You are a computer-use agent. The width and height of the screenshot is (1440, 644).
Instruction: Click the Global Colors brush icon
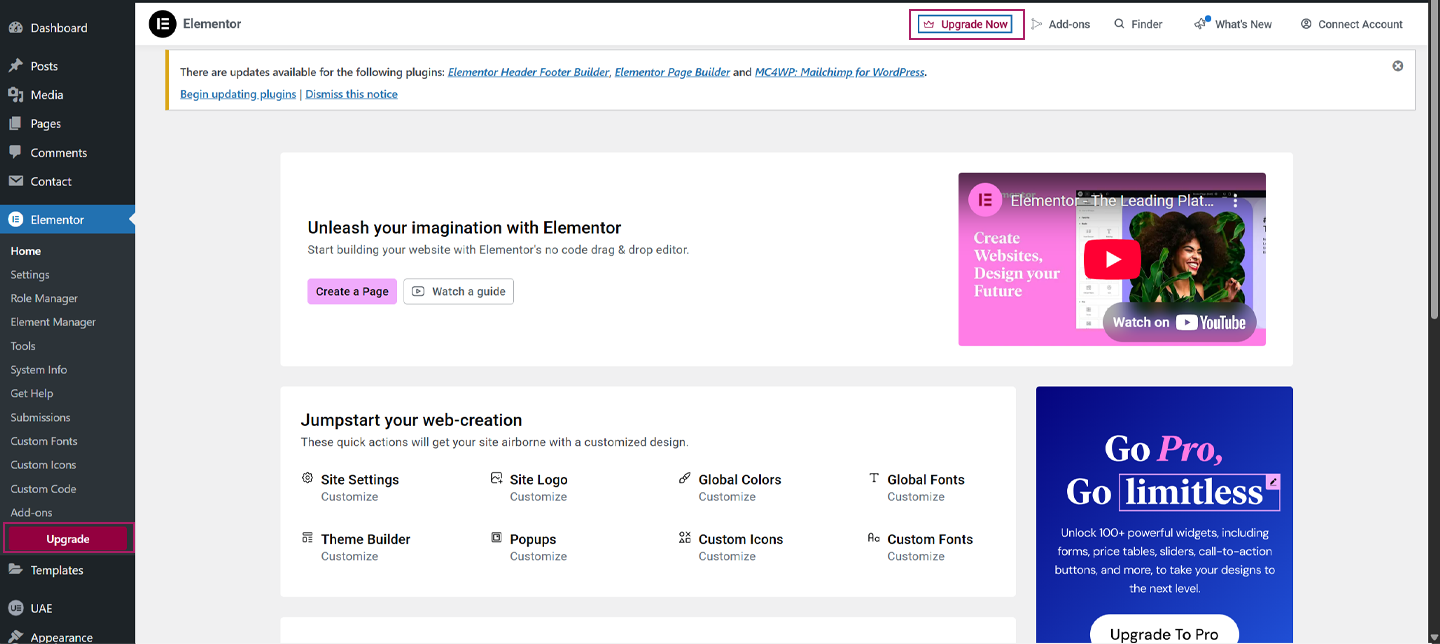coord(685,478)
